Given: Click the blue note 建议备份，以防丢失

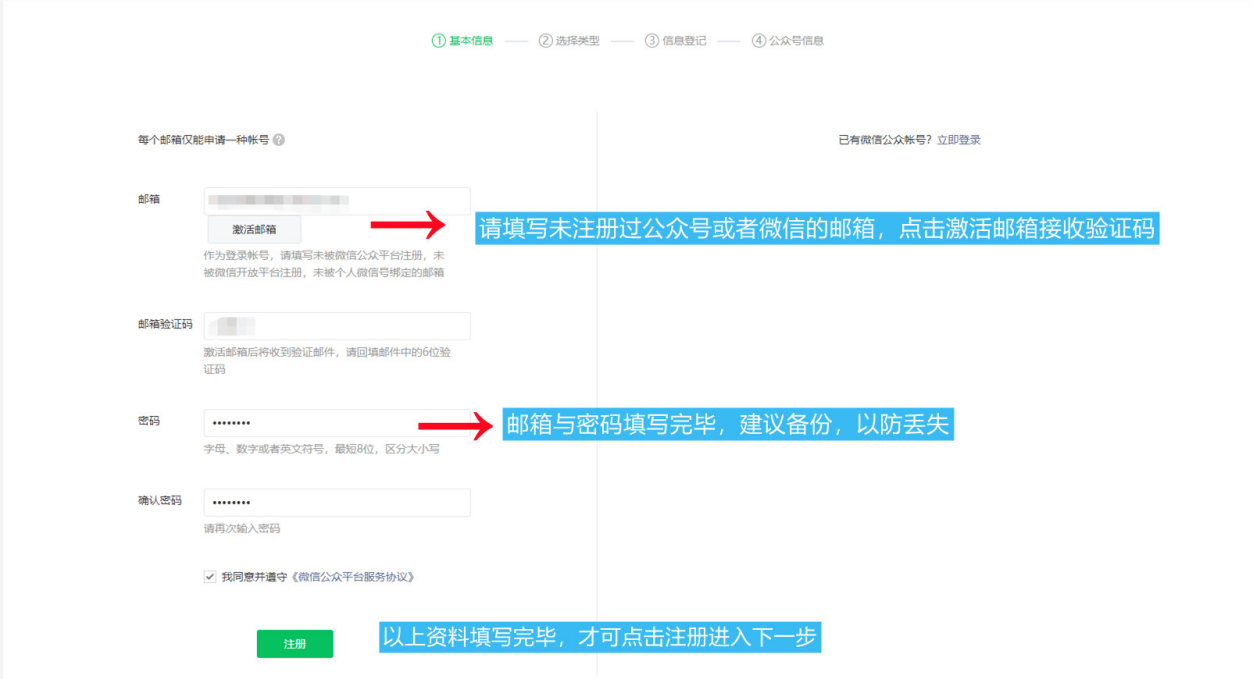Looking at the screenshot, I should coord(727,424).
